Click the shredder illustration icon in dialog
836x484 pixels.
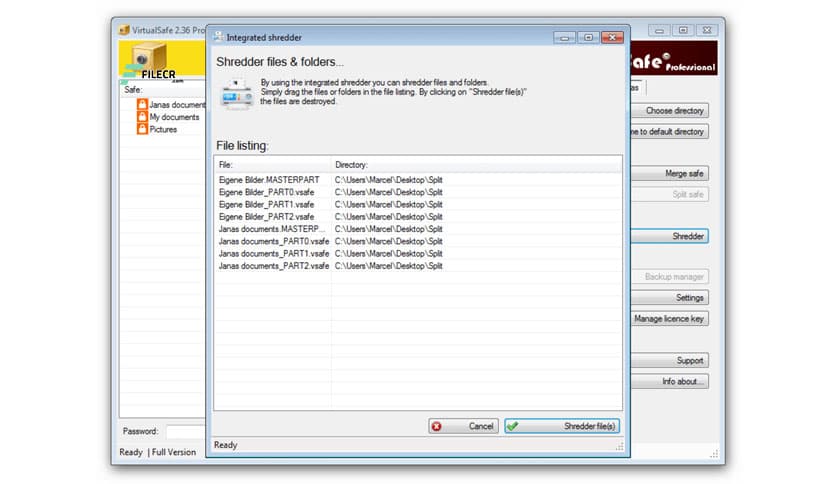click(237, 95)
